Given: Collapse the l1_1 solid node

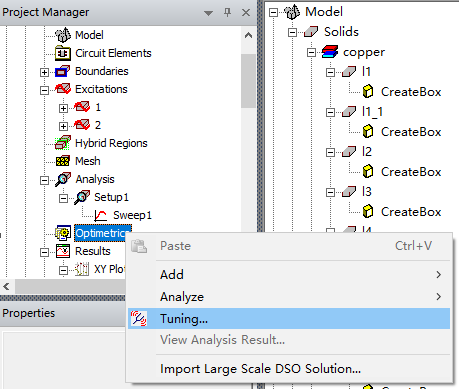Looking at the screenshot, I should click(x=330, y=112).
